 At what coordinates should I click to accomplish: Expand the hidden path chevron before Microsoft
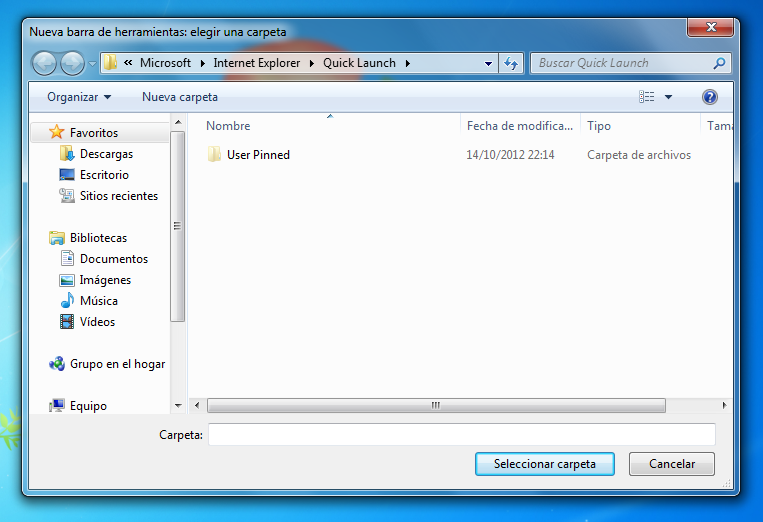(x=128, y=63)
